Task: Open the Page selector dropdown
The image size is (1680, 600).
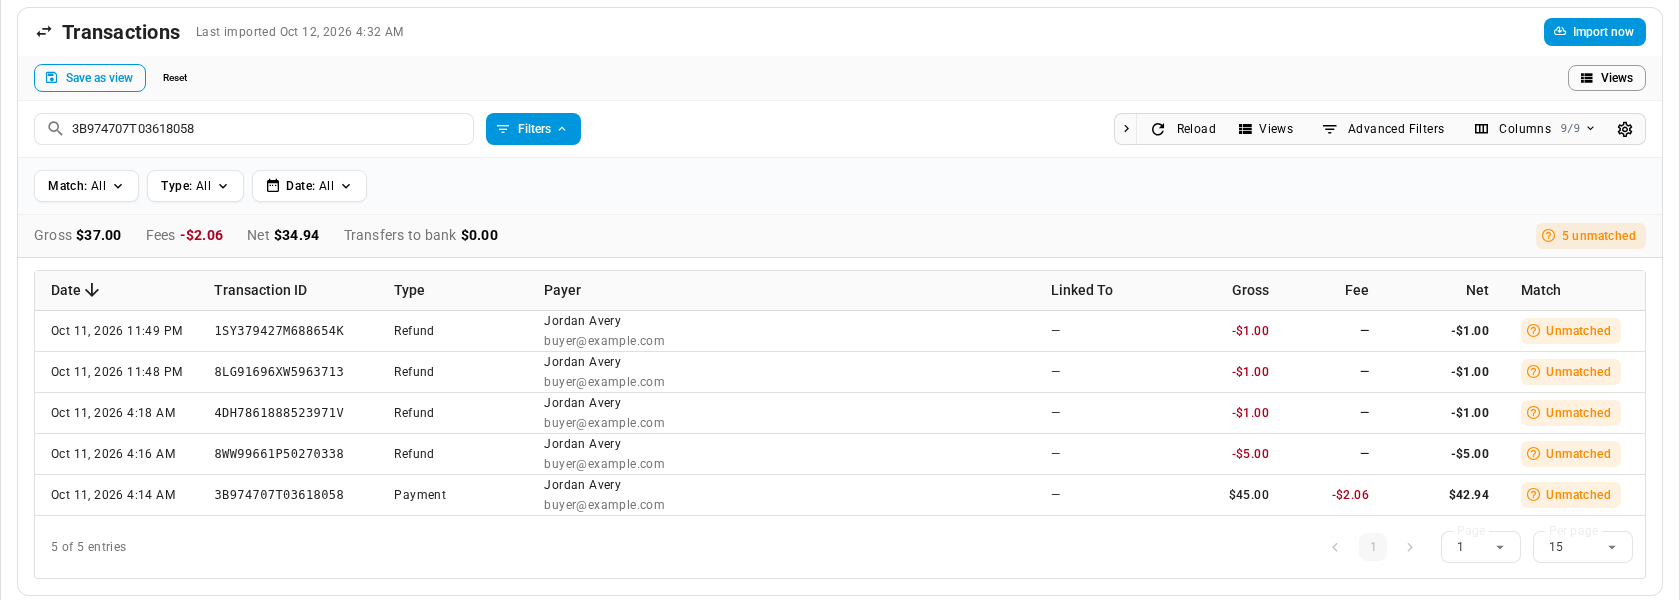Action: pos(1480,547)
